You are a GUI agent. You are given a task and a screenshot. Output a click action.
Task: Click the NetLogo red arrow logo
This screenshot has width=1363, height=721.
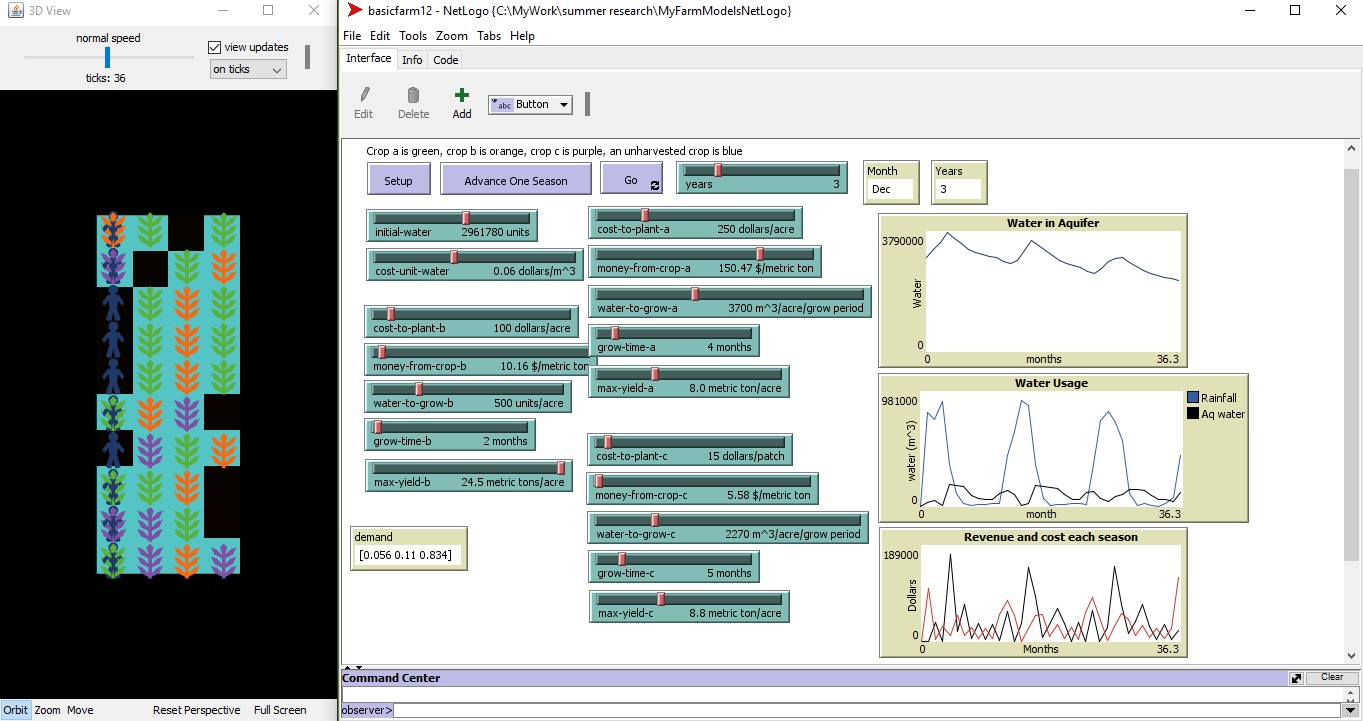point(354,10)
